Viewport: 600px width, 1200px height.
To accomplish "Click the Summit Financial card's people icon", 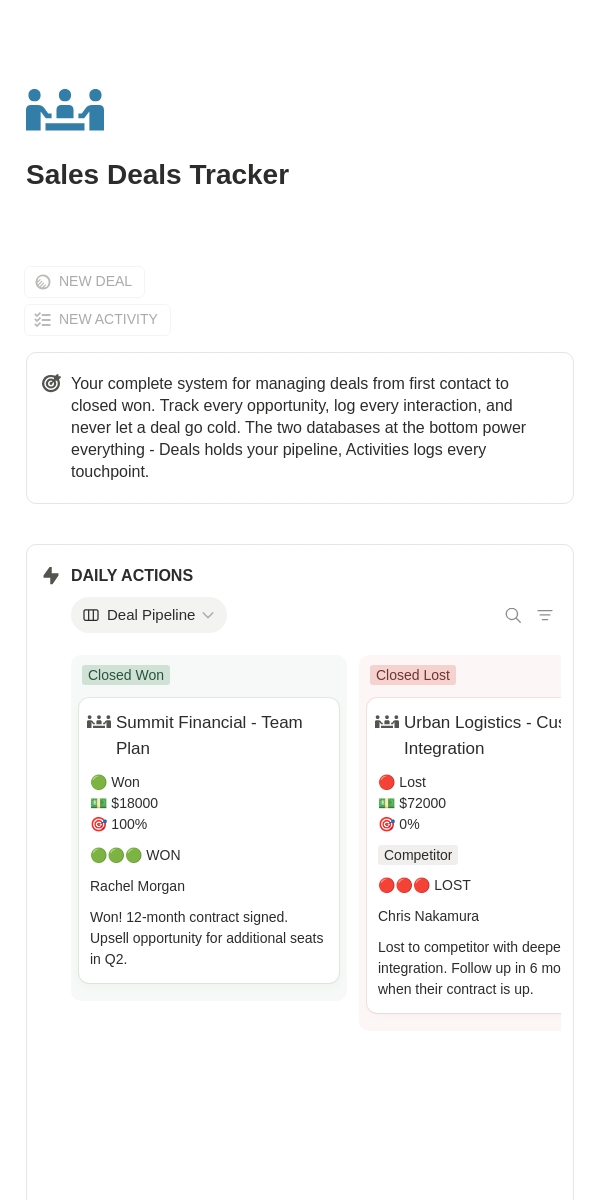I will pyautogui.click(x=99, y=722).
